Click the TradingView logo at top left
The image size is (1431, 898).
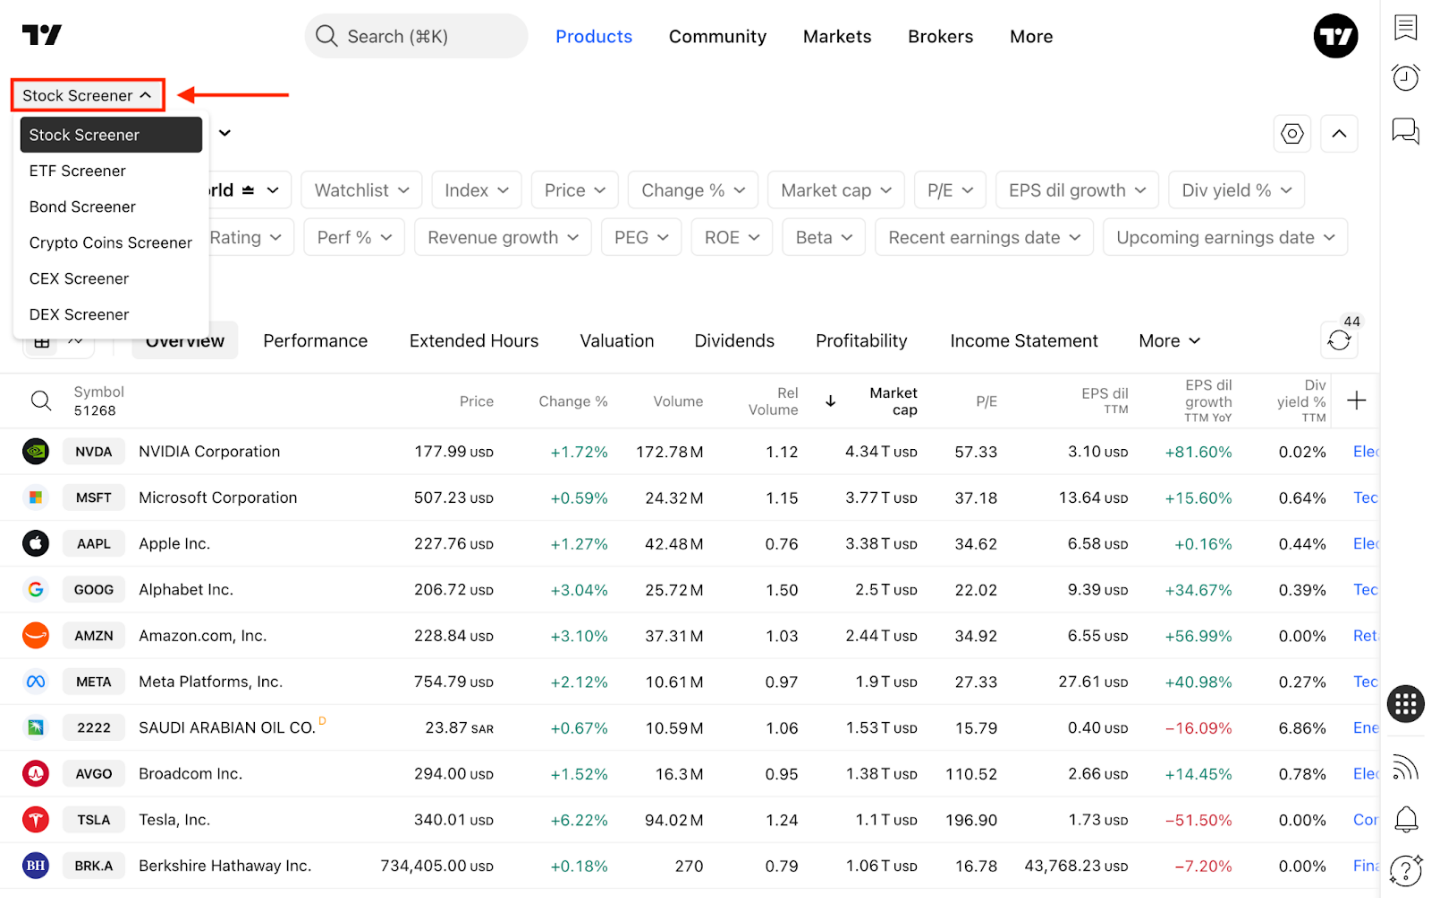click(x=41, y=35)
